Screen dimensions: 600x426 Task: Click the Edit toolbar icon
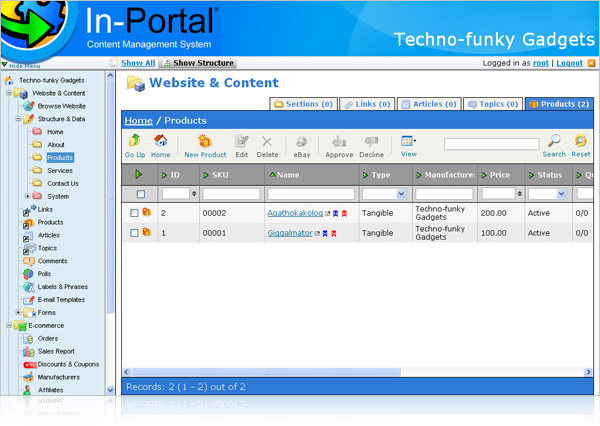click(x=241, y=141)
